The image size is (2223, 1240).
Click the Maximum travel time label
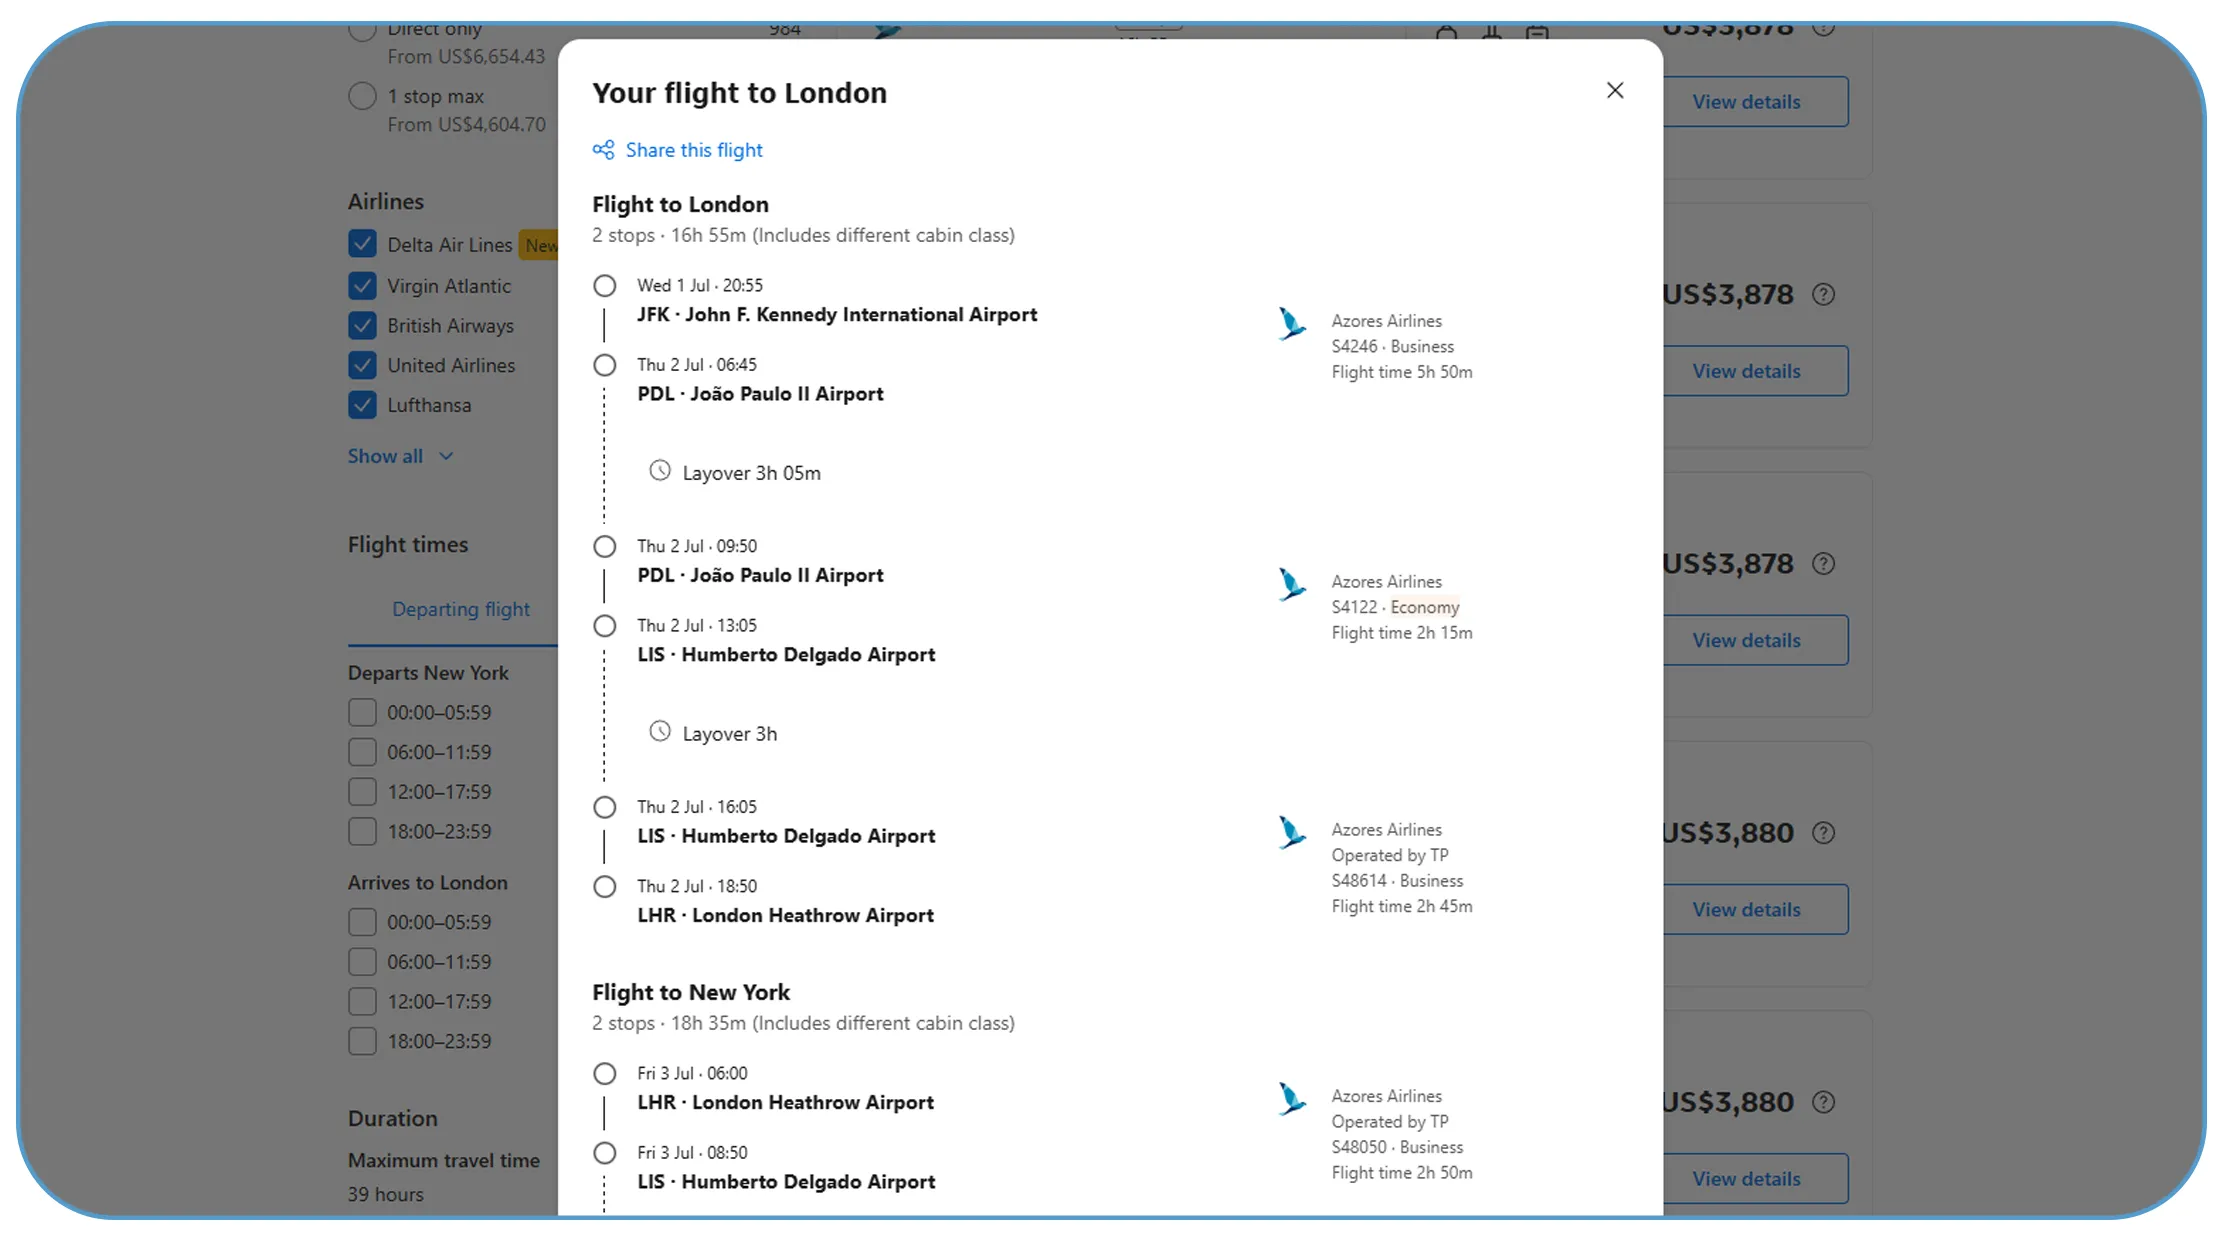click(x=443, y=1160)
